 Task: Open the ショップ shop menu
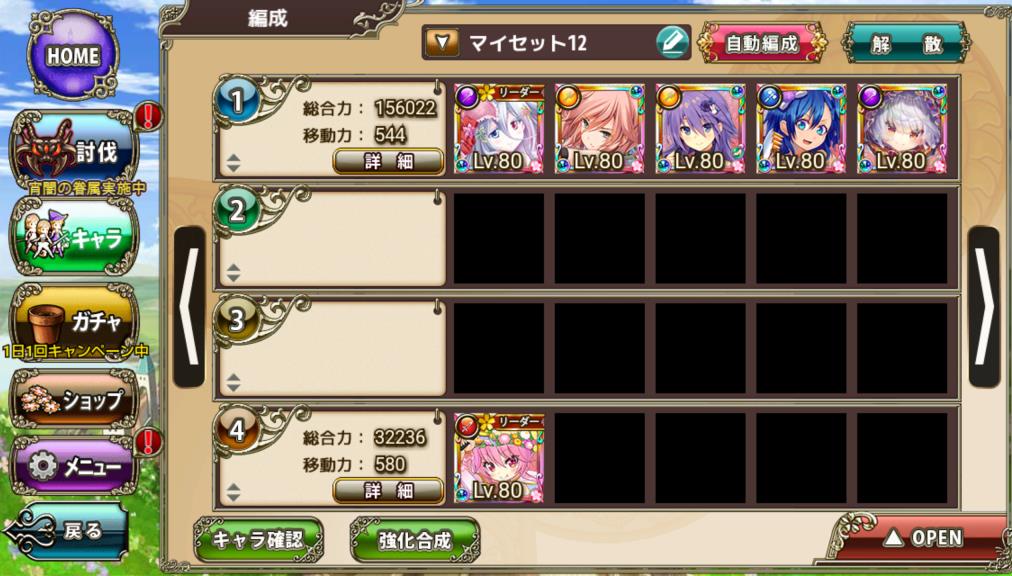coord(74,399)
